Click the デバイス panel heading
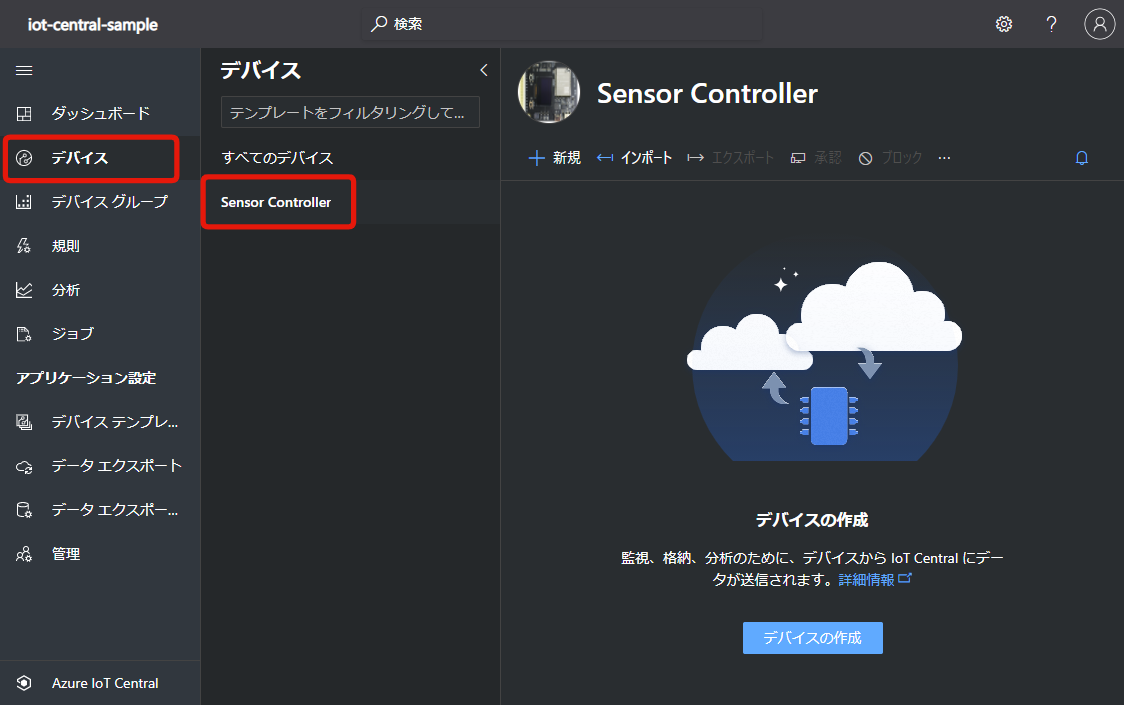 pyautogui.click(x=260, y=70)
